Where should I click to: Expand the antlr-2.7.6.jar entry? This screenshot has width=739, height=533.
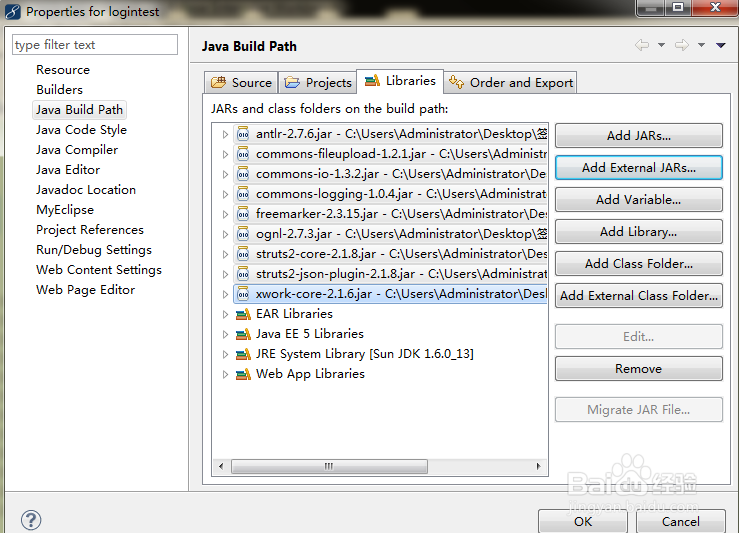[x=225, y=134]
